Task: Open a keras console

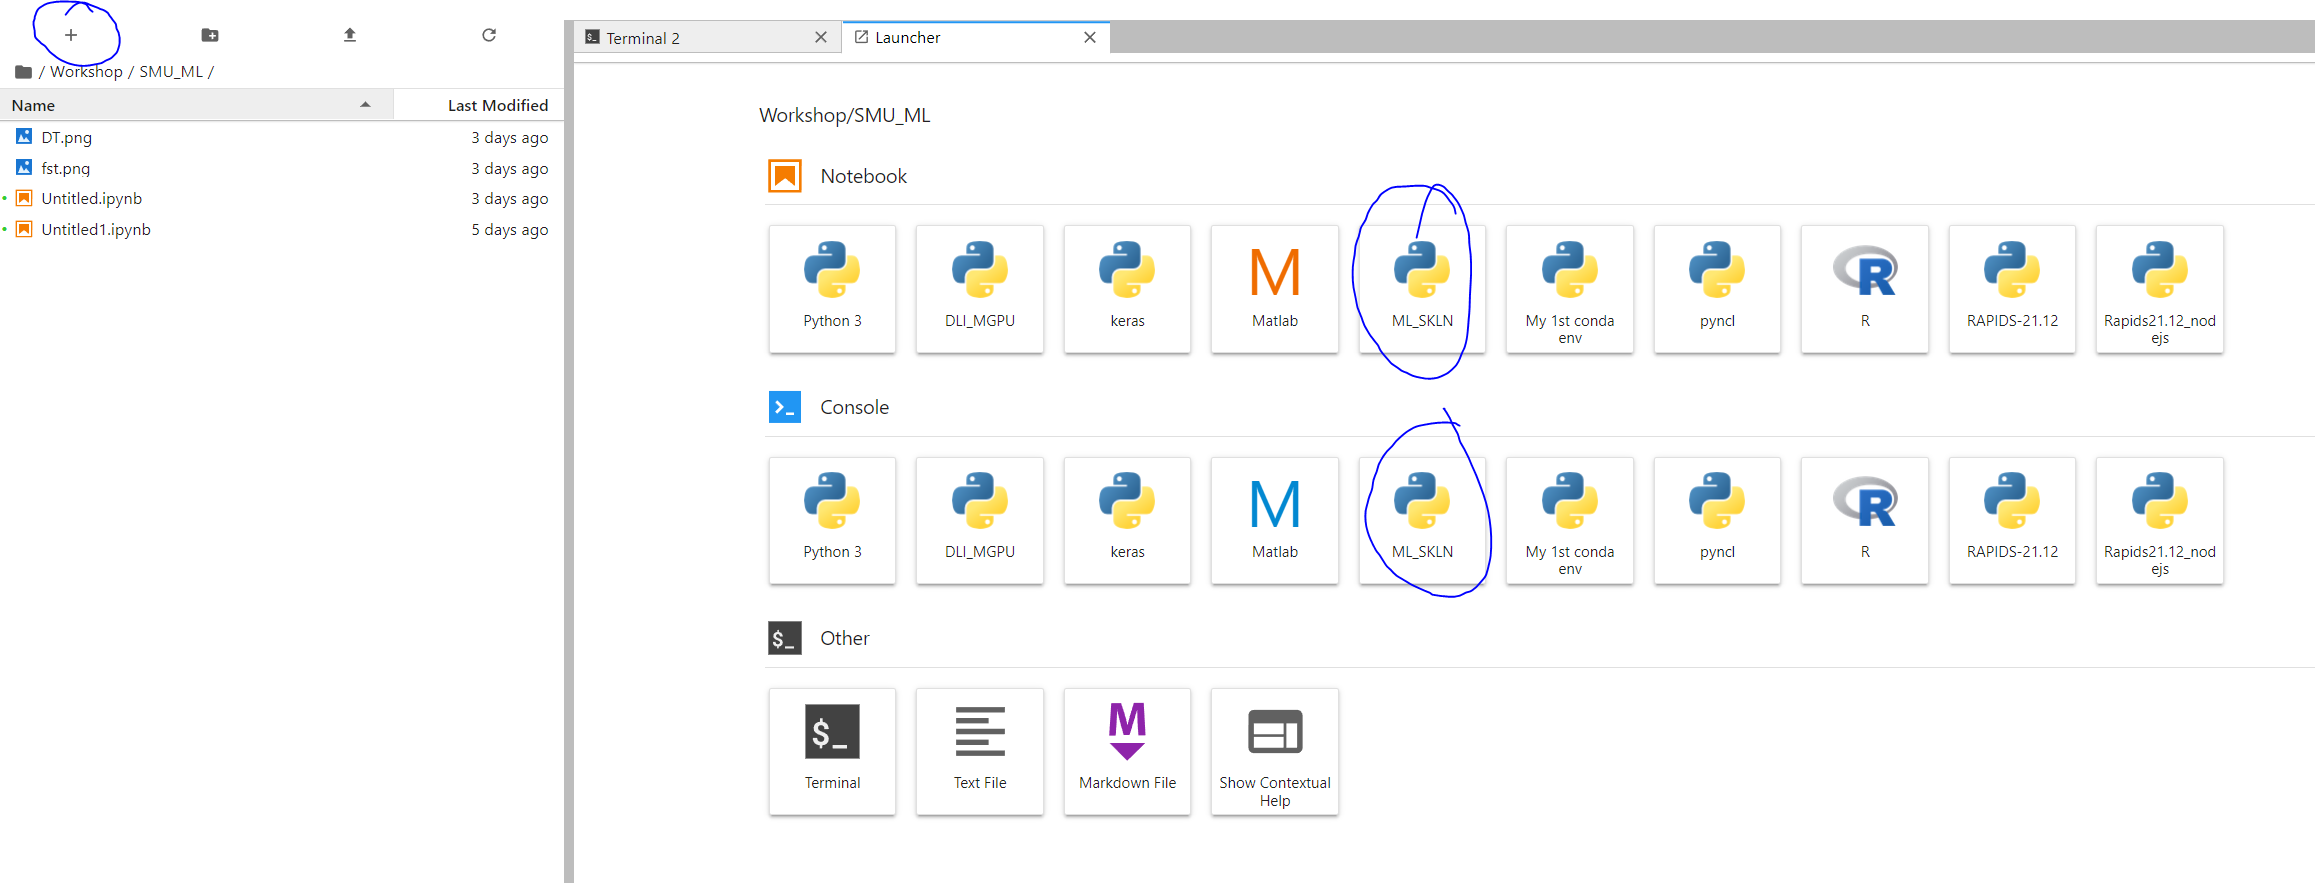Action: point(1127,520)
